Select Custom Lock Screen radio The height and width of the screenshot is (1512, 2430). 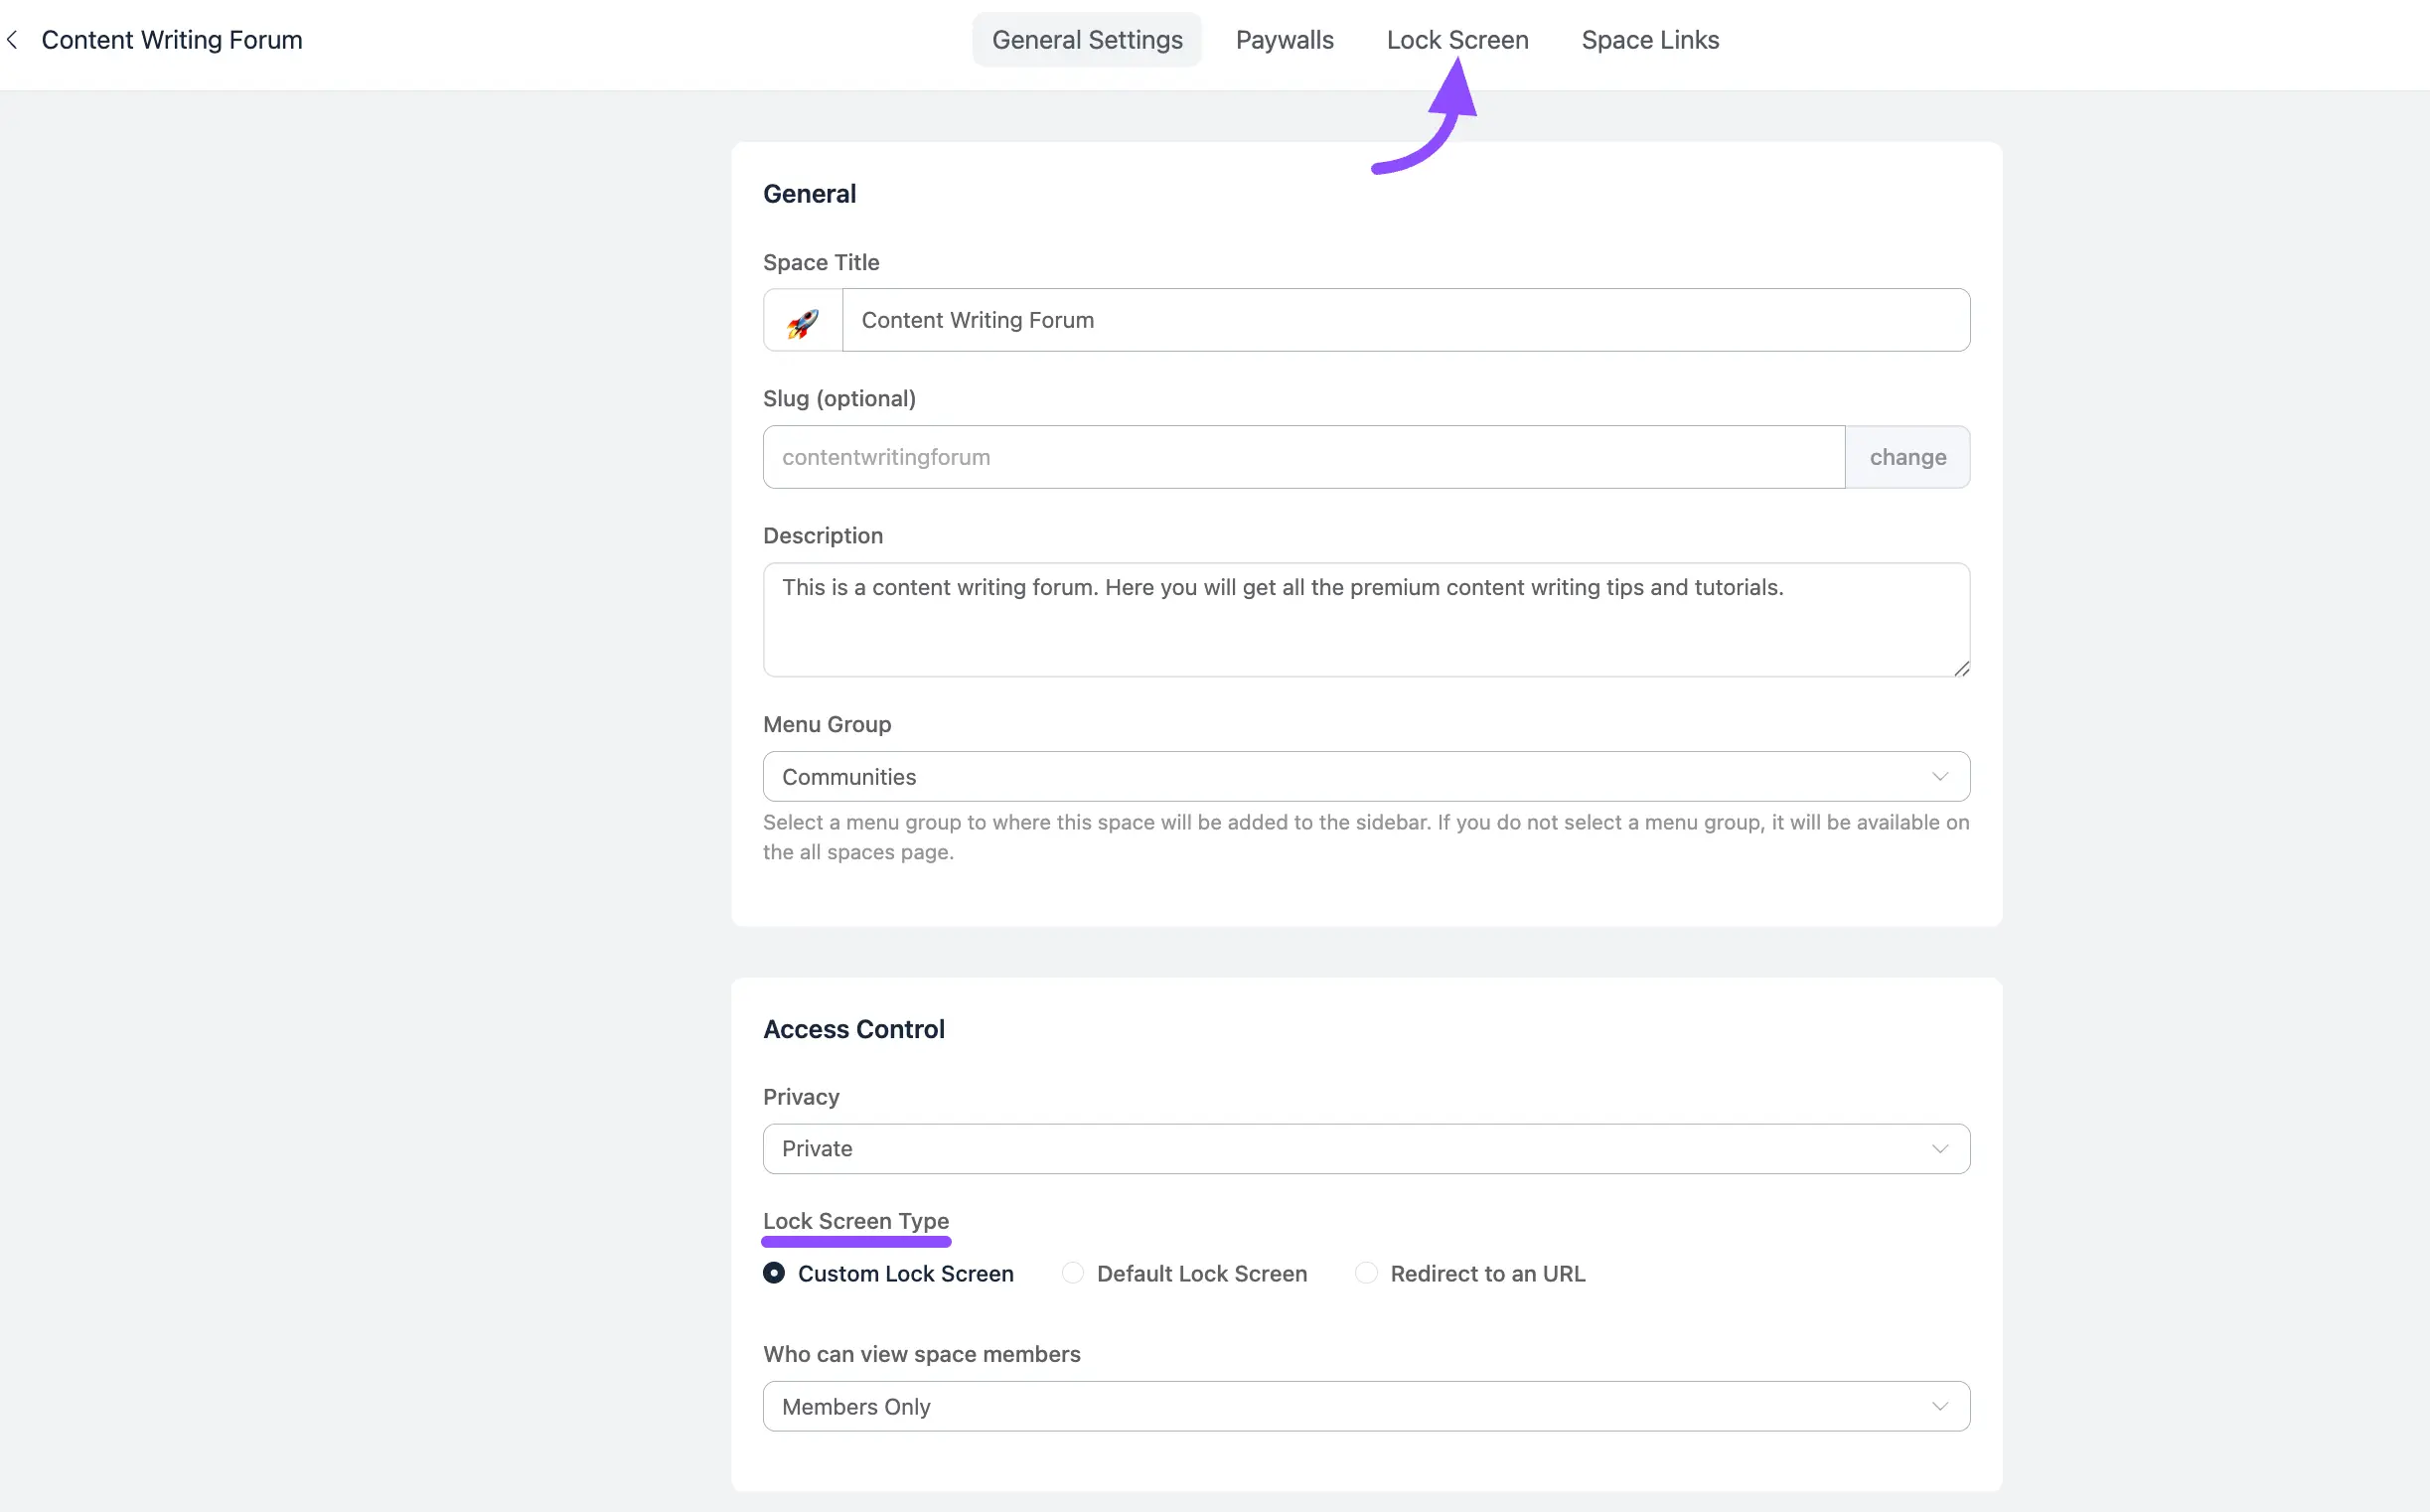[774, 1273]
